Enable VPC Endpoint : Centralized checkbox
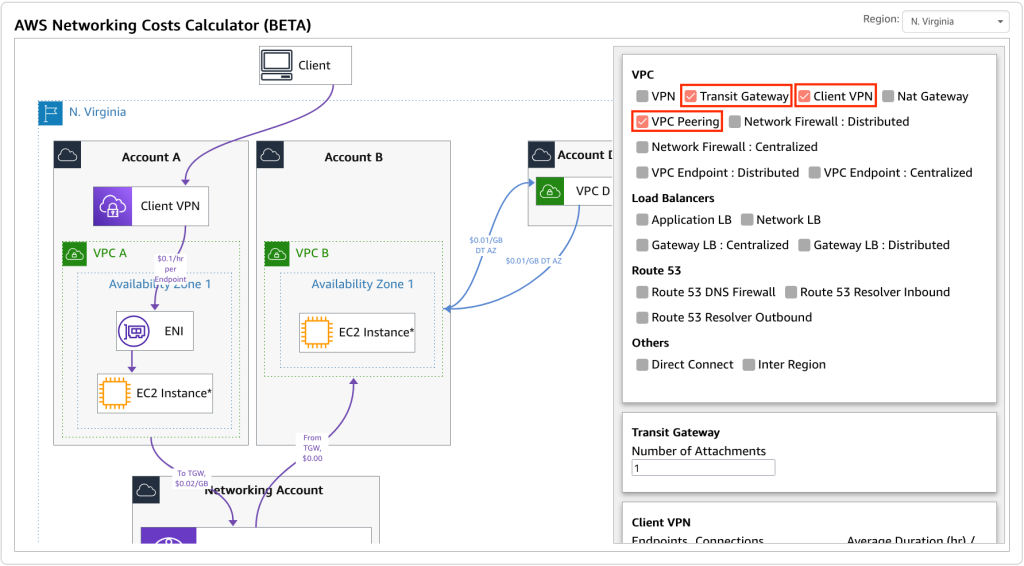The image size is (1024, 566). pos(814,172)
